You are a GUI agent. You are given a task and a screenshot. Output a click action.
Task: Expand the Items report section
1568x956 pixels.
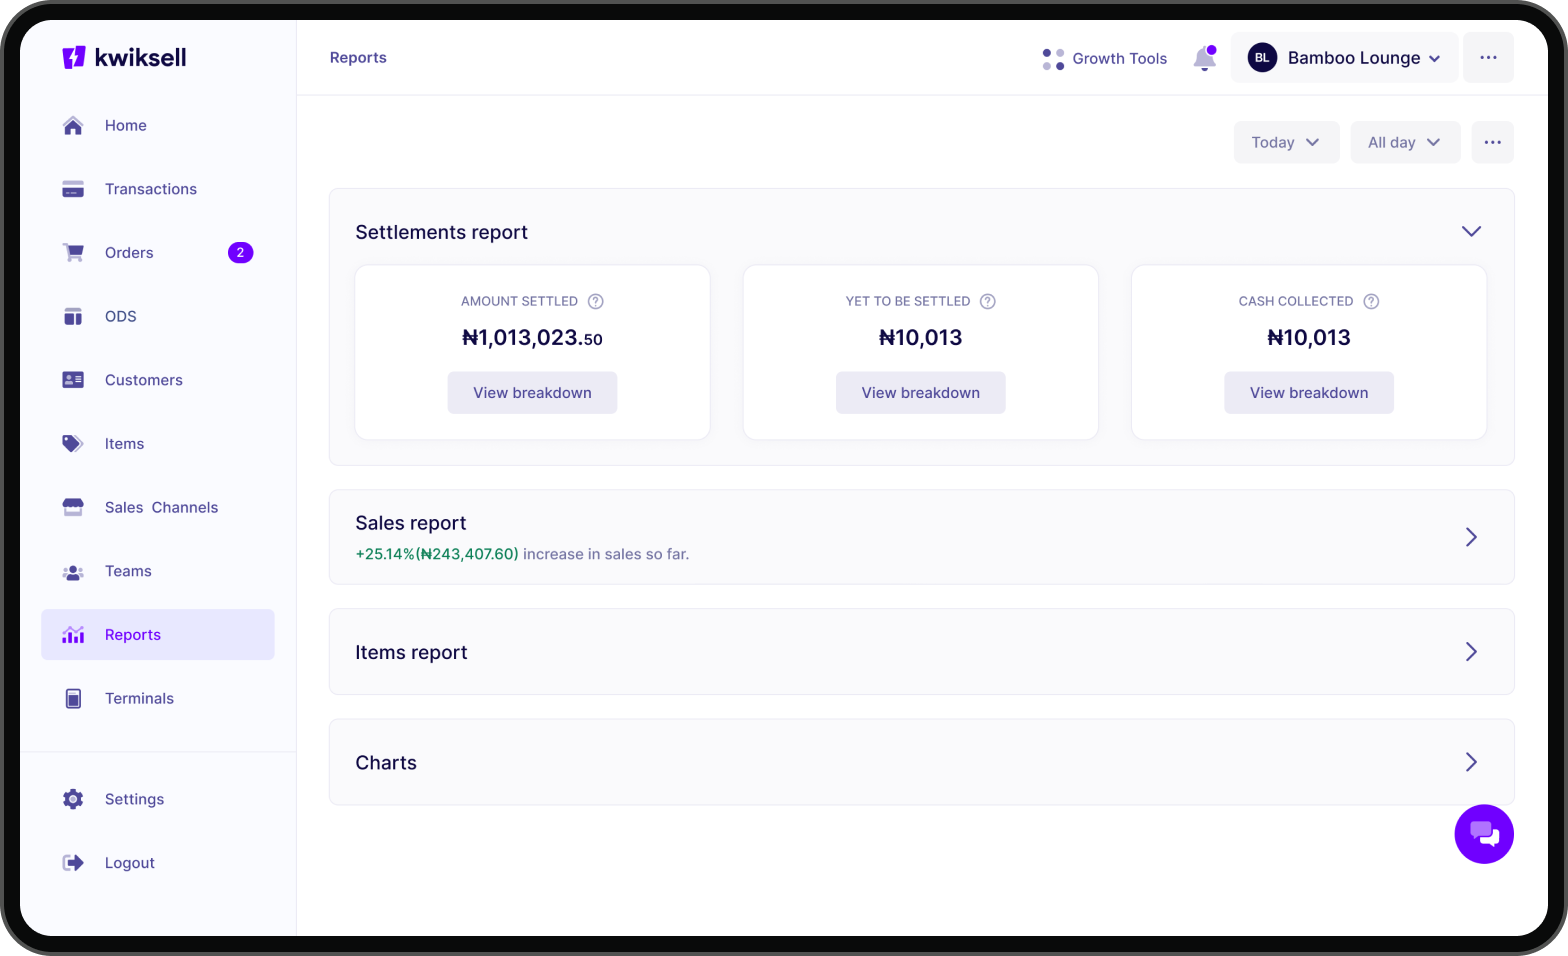click(x=1471, y=652)
